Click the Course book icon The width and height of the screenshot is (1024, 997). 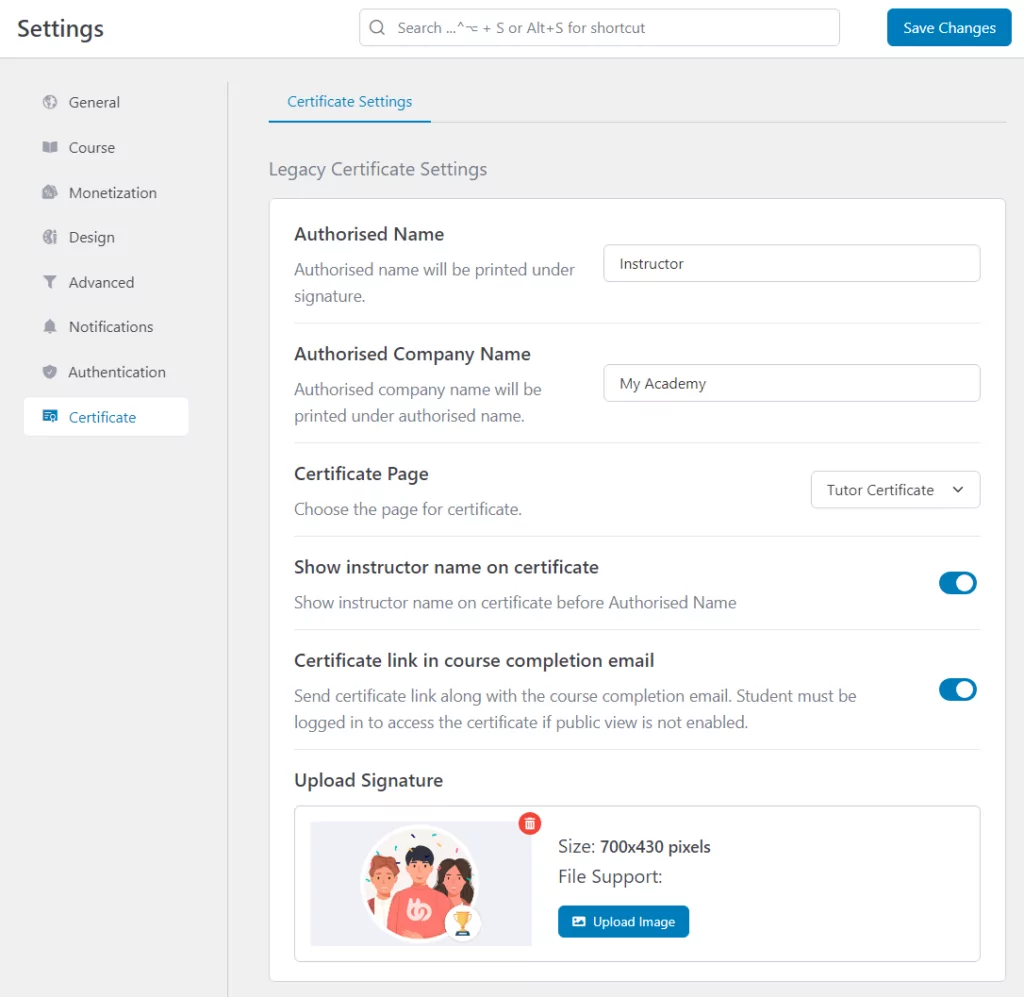point(50,147)
